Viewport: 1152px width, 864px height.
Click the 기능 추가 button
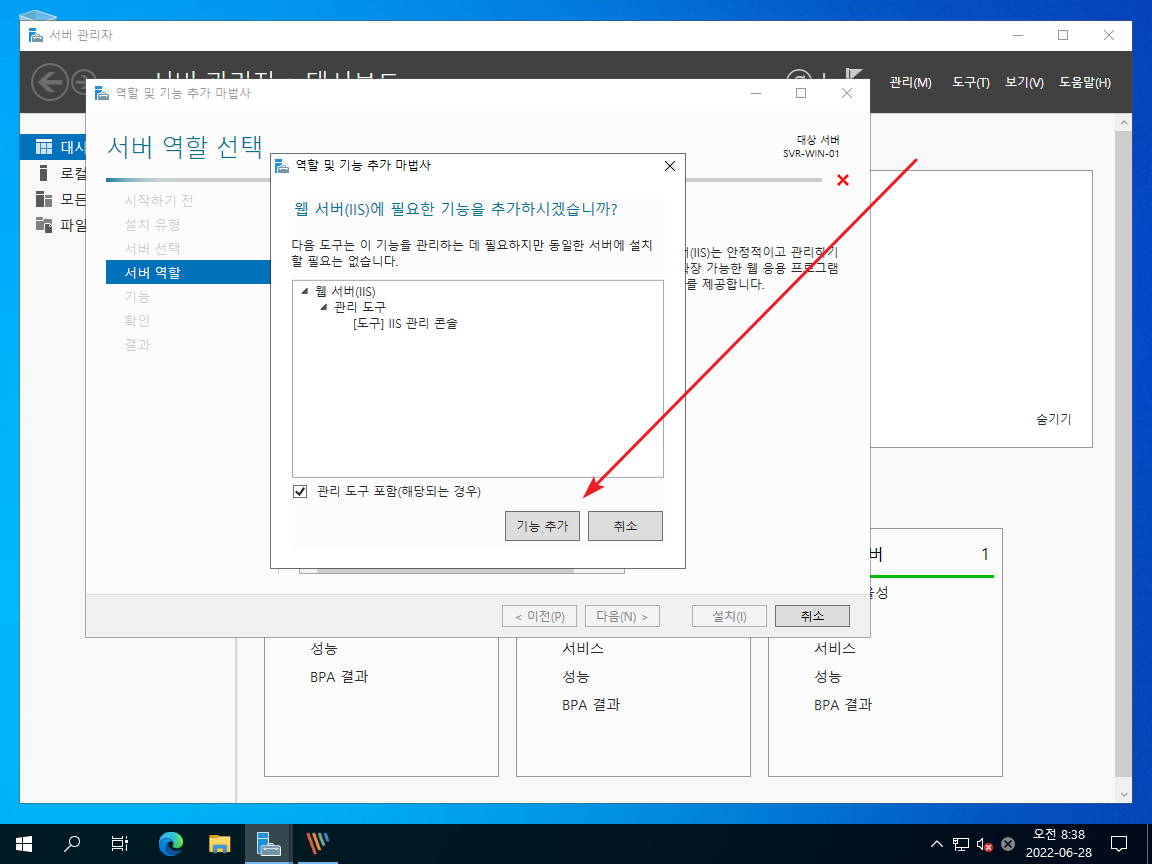pos(542,526)
